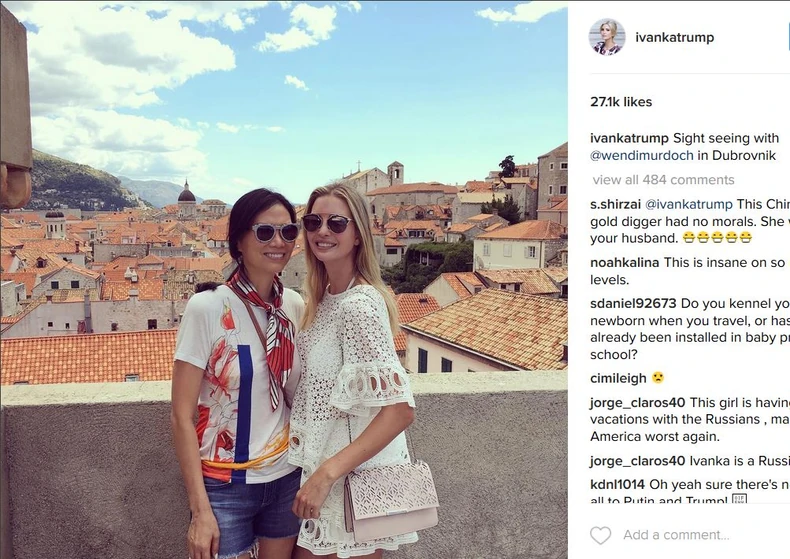Click sdaniel92673 commenter name
This screenshot has height=559, width=790.
pyautogui.click(x=633, y=304)
